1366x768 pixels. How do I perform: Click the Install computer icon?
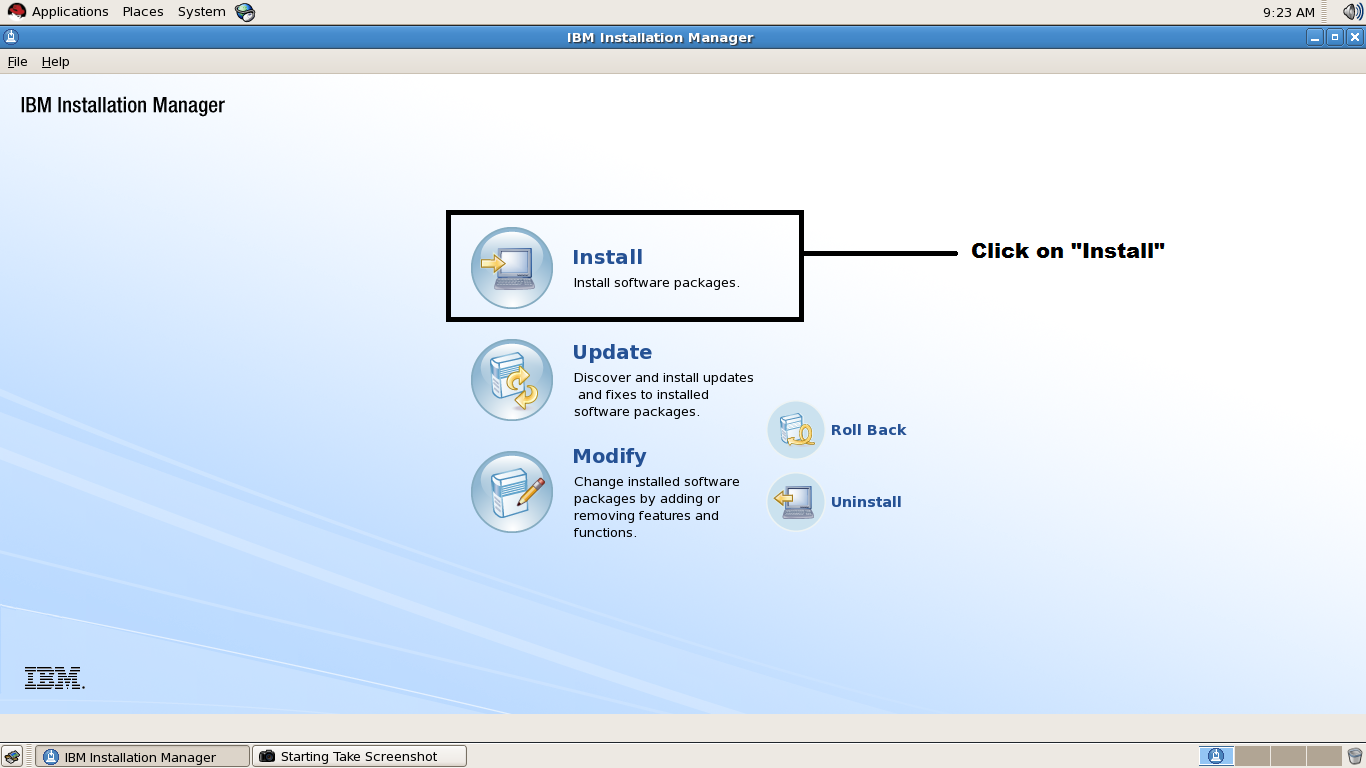click(x=512, y=268)
